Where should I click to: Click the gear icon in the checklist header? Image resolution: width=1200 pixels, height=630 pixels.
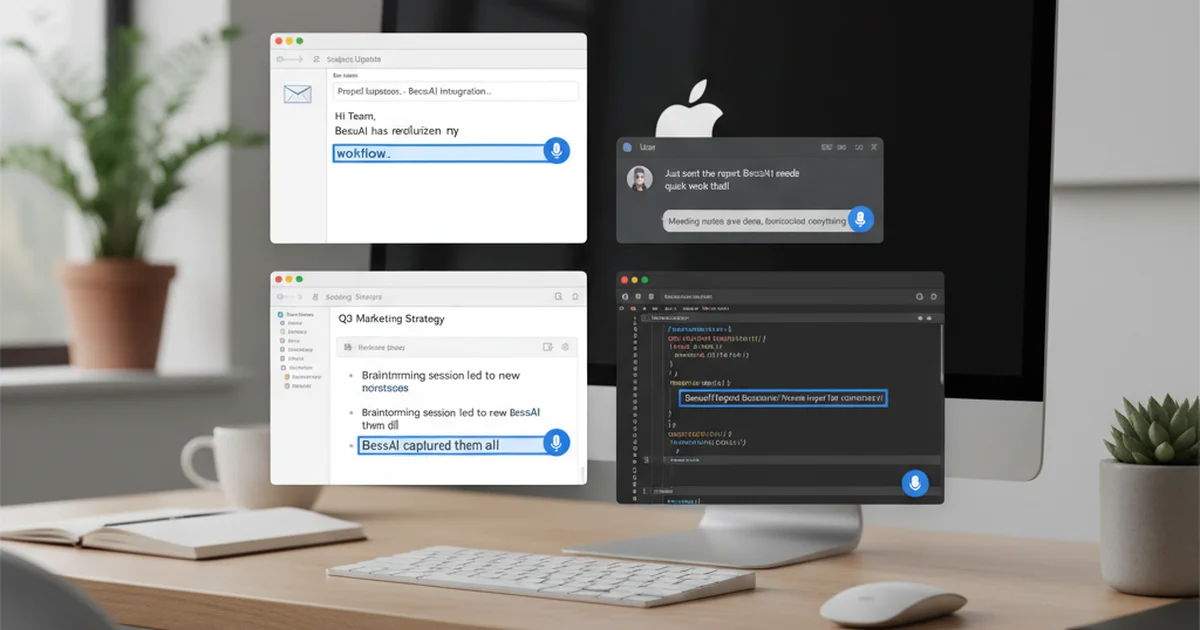565,346
